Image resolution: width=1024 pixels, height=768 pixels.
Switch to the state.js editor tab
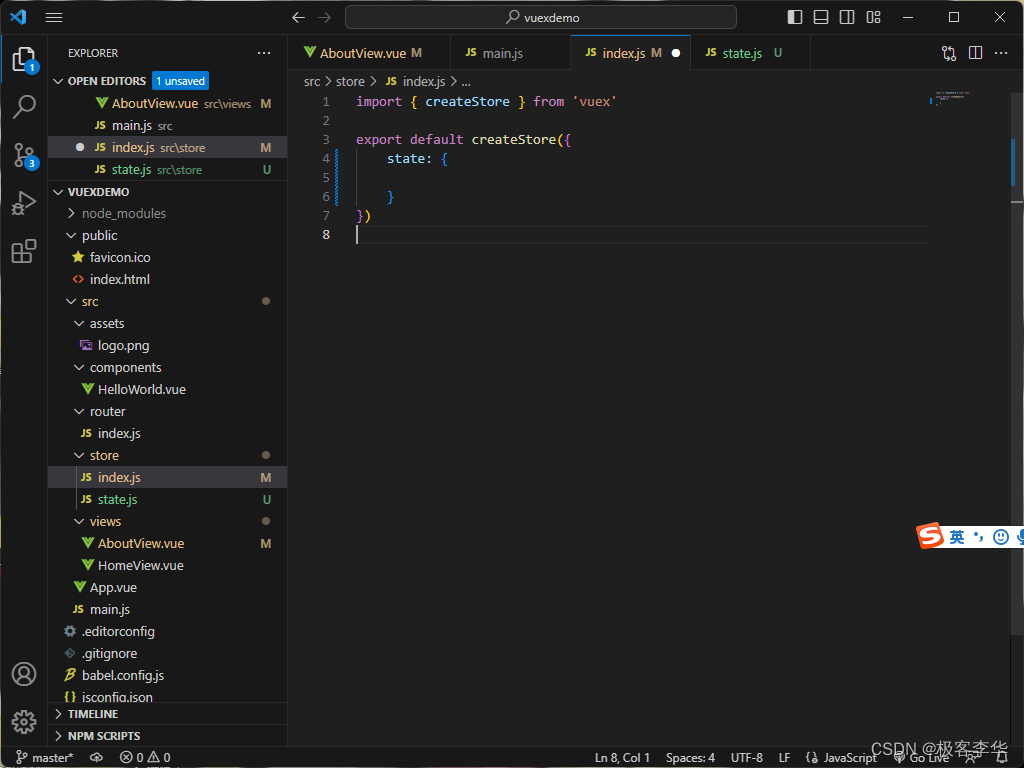742,53
